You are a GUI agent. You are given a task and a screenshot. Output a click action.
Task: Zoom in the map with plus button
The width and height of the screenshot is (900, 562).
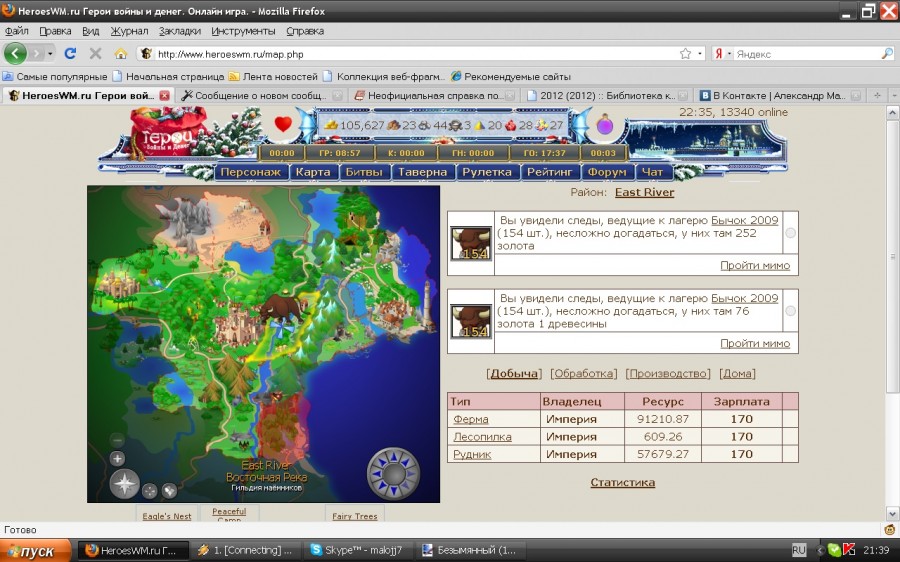point(117,459)
